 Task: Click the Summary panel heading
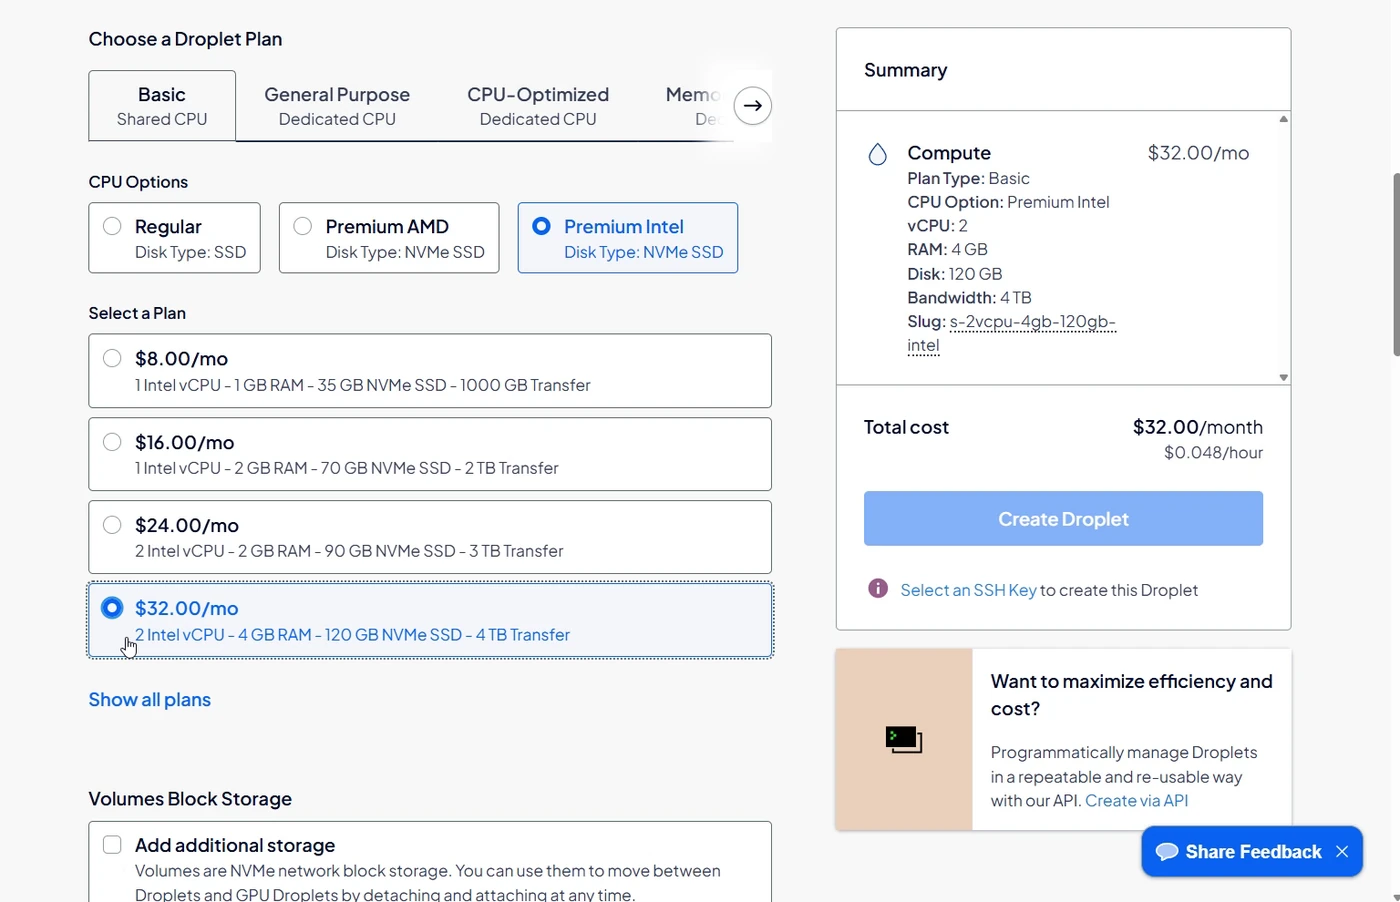[905, 70]
